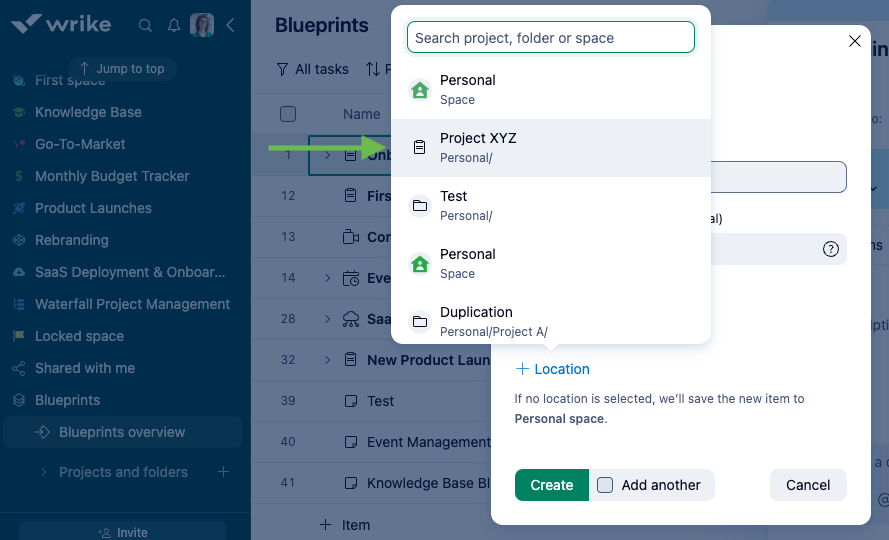Click the Locked space flag icon
Screen dimensions: 889x540
(18, 336)
